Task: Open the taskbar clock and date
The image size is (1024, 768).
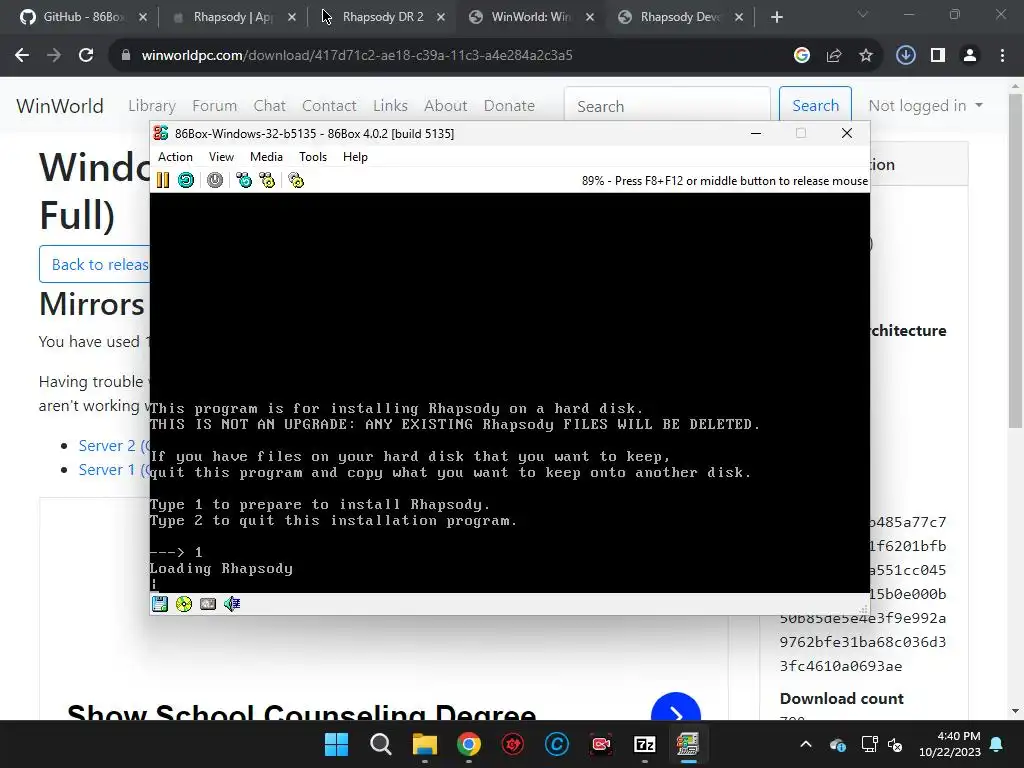Action: pyautogui.click(x=950, y=744)
